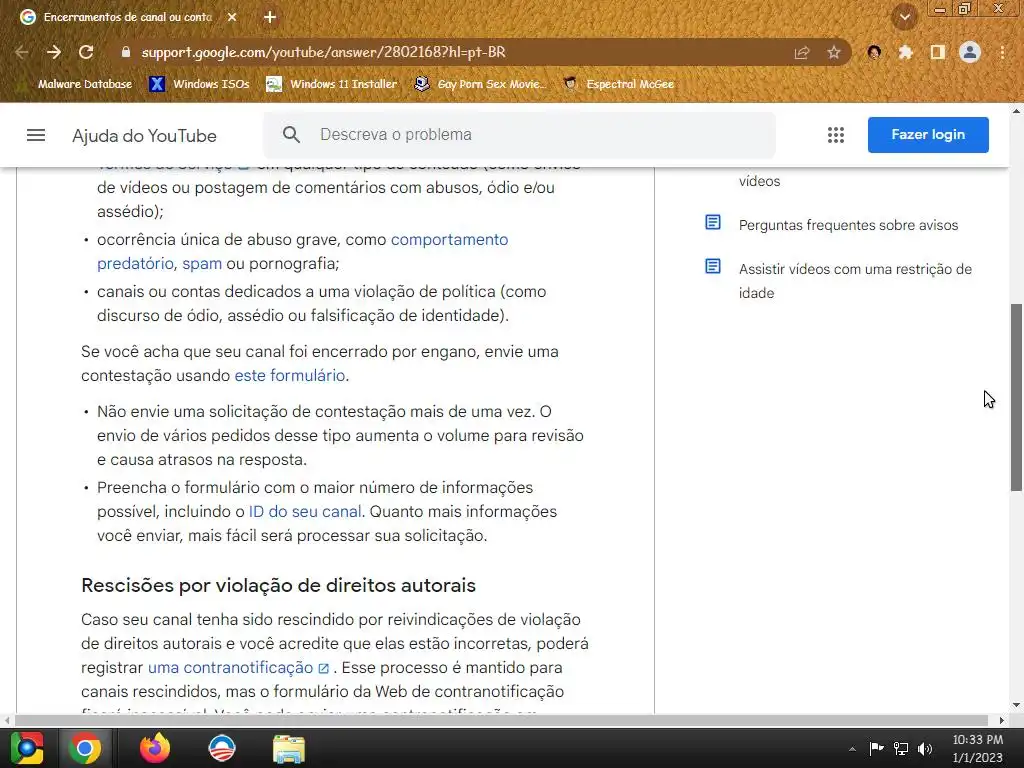
Task: Open the este formulário link
Action: (289, 376)
